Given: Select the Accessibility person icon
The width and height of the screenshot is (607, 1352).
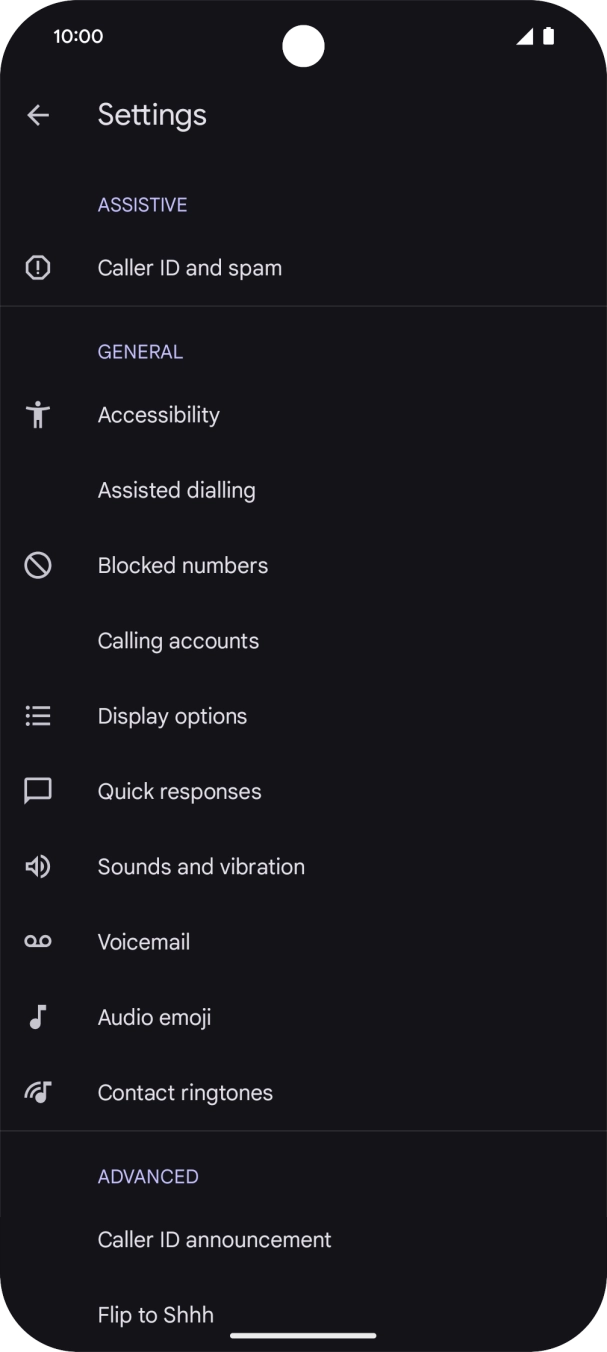Looking at the screenshot, I should (37, 414).
